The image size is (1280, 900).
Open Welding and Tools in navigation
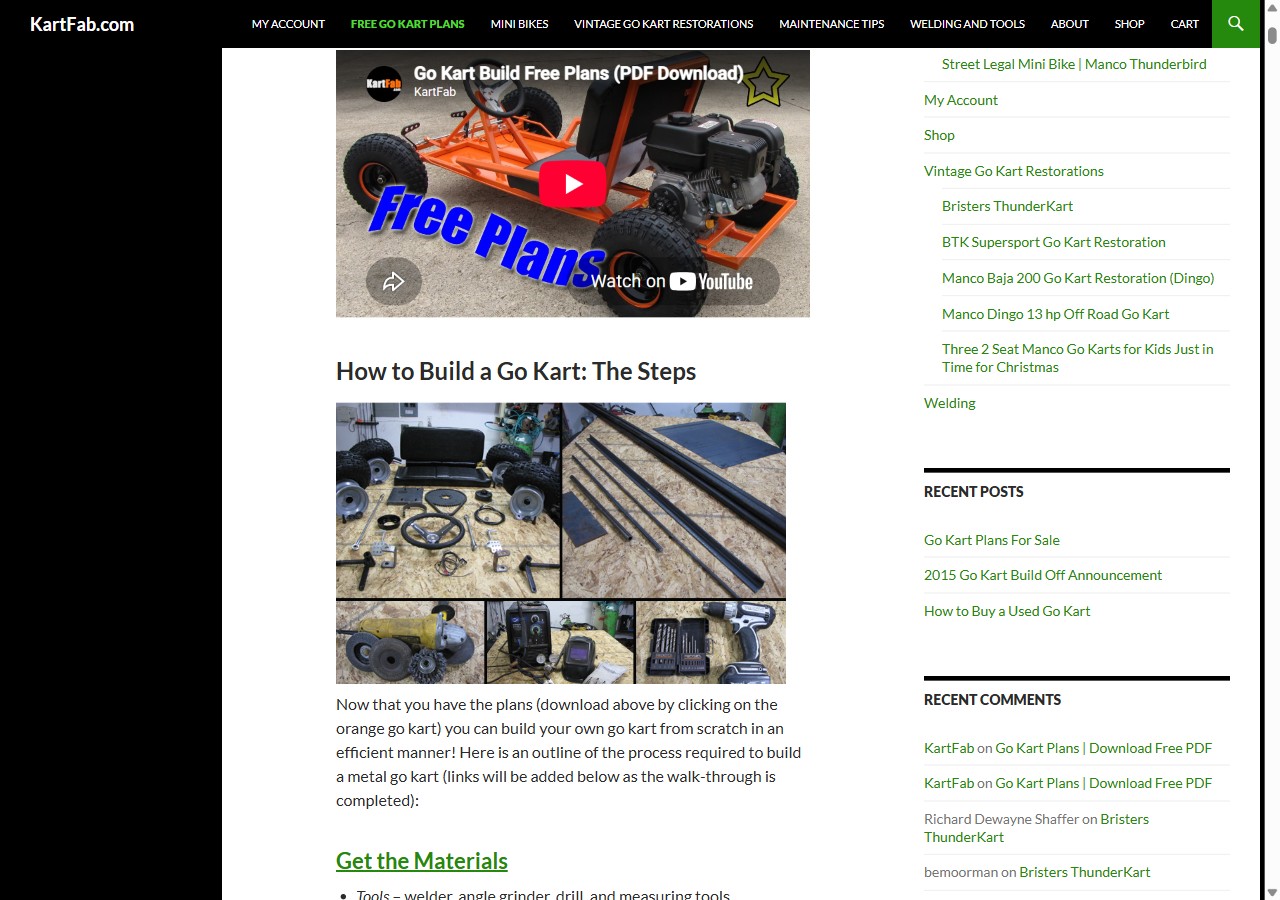click(x=967, y=24)
